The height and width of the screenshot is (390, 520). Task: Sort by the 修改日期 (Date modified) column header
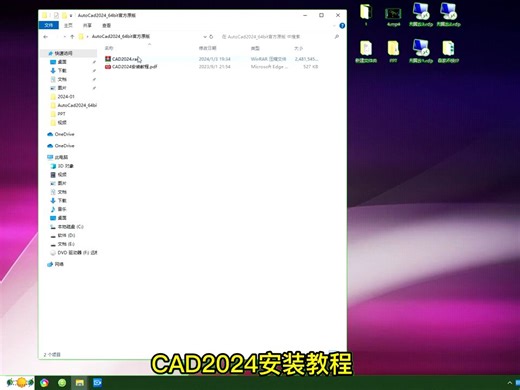coord(208,48)
